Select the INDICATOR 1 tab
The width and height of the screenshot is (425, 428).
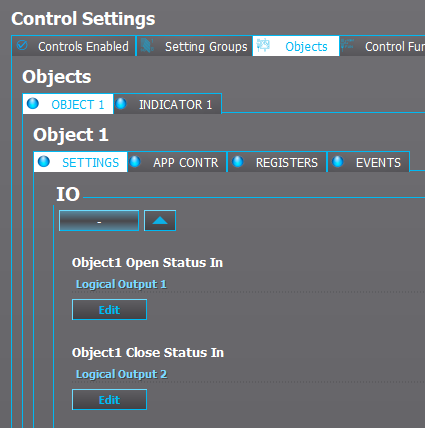(x=167, y=104)
